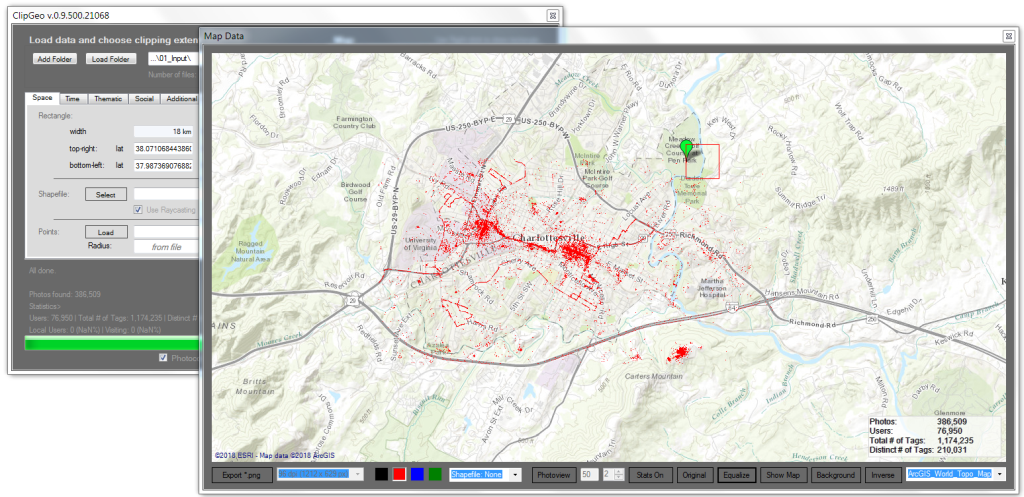Click the rectangle width input field
The image size is (1024, 497).
pyautogui.click(x=165, y=131)
